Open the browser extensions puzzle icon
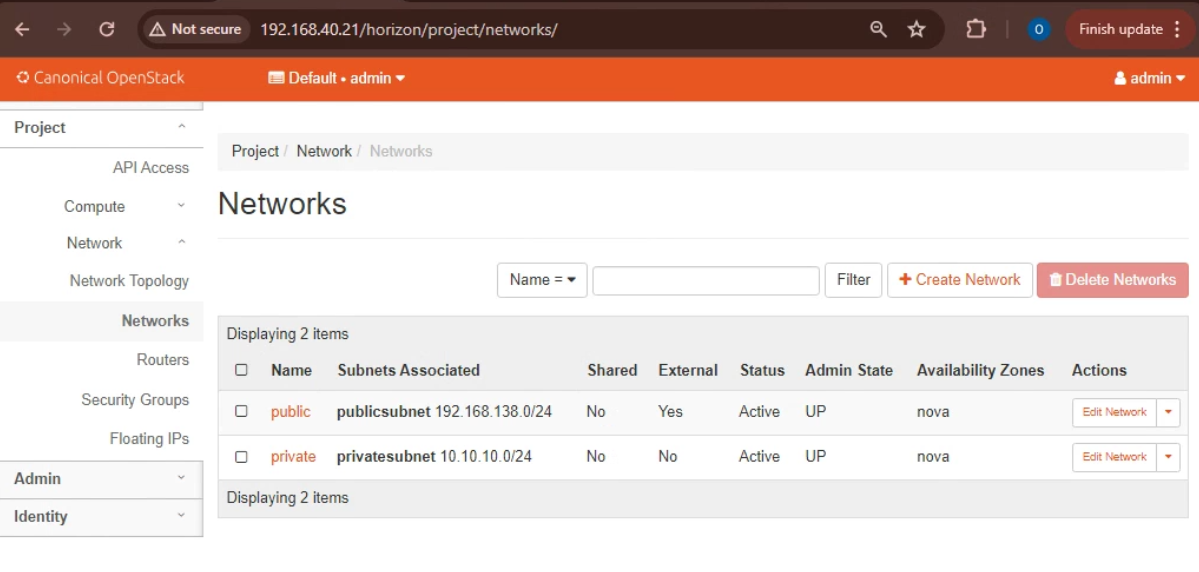The image size is (1199, 572). [x=976, y=30]
